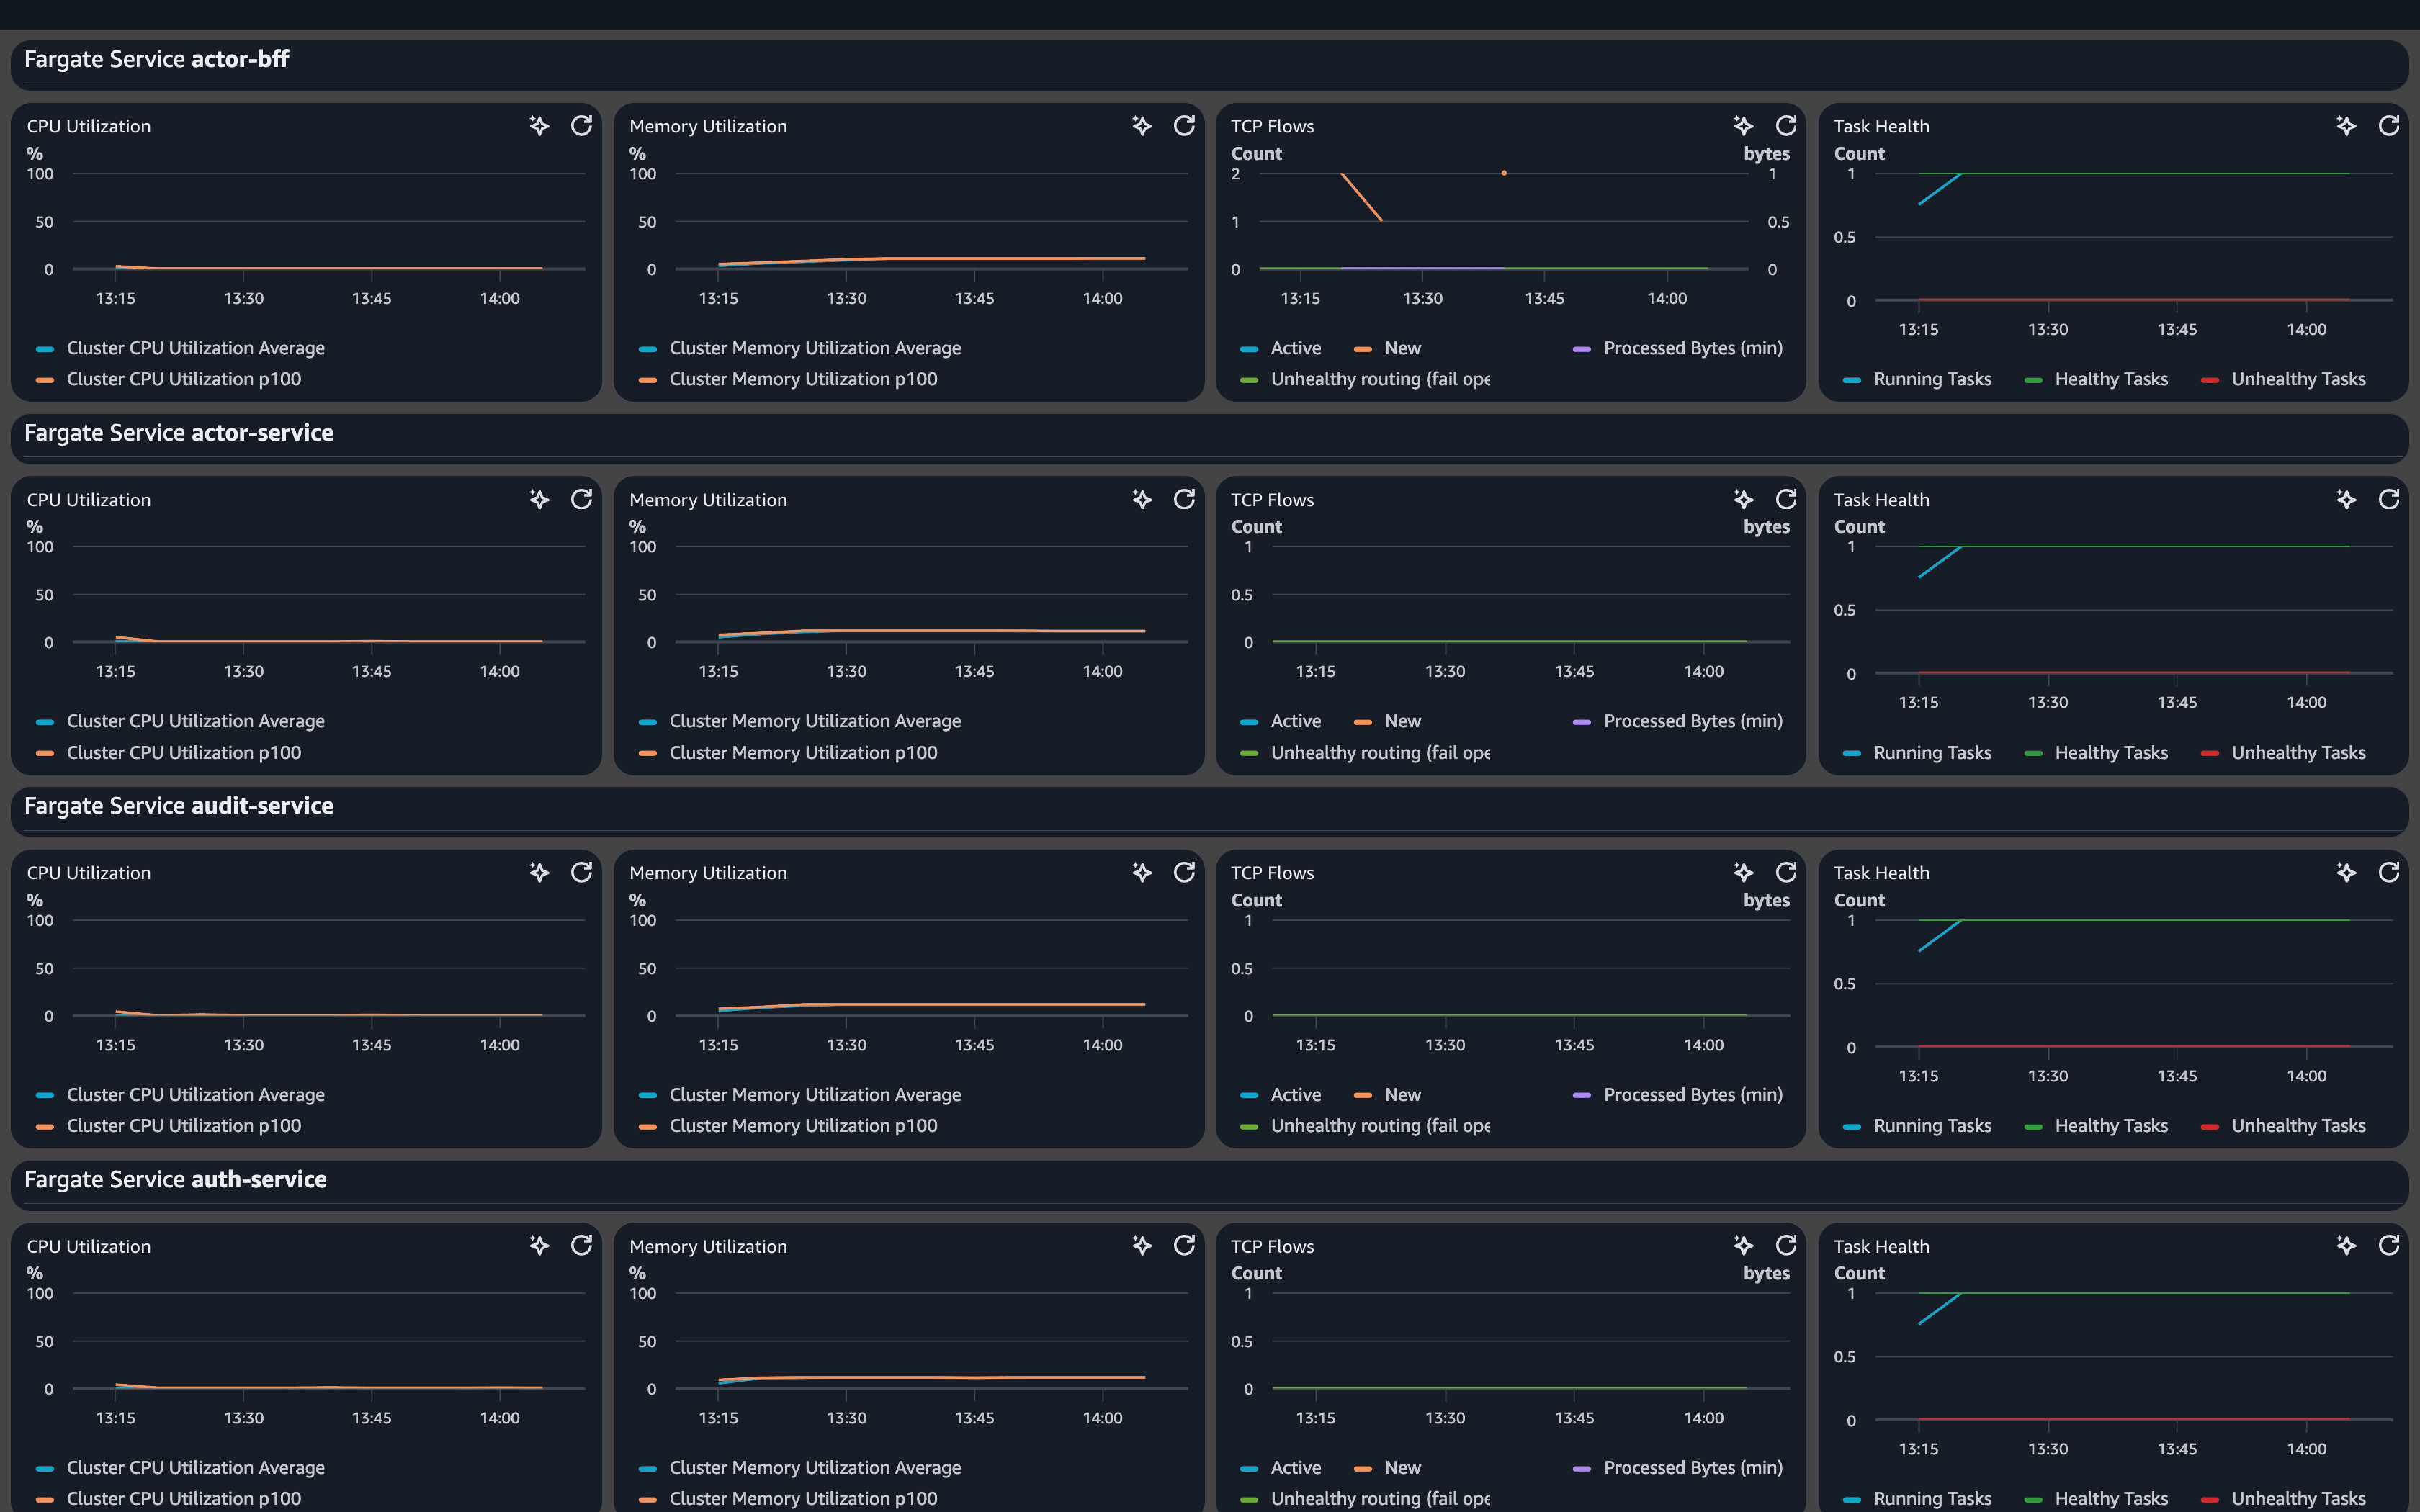The height and width of the screenshot is (1512, 2420).
Task: Open AI sparkle on actor-bff CPU Utilization
Action: pyautogui.click(x=539, y=126)
